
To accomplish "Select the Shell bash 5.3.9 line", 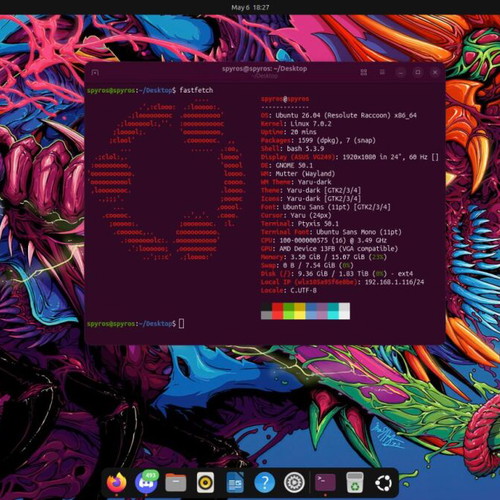I will (x=292, y=149).
